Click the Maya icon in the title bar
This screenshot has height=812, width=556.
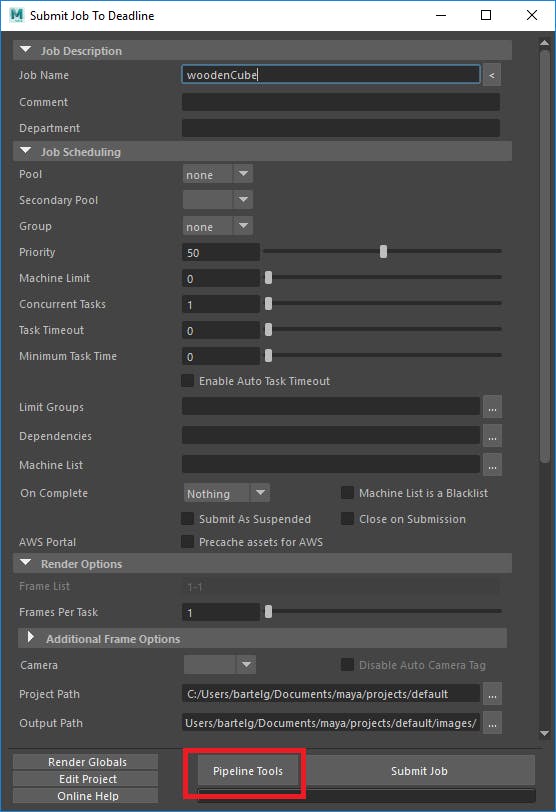(16, 15)
